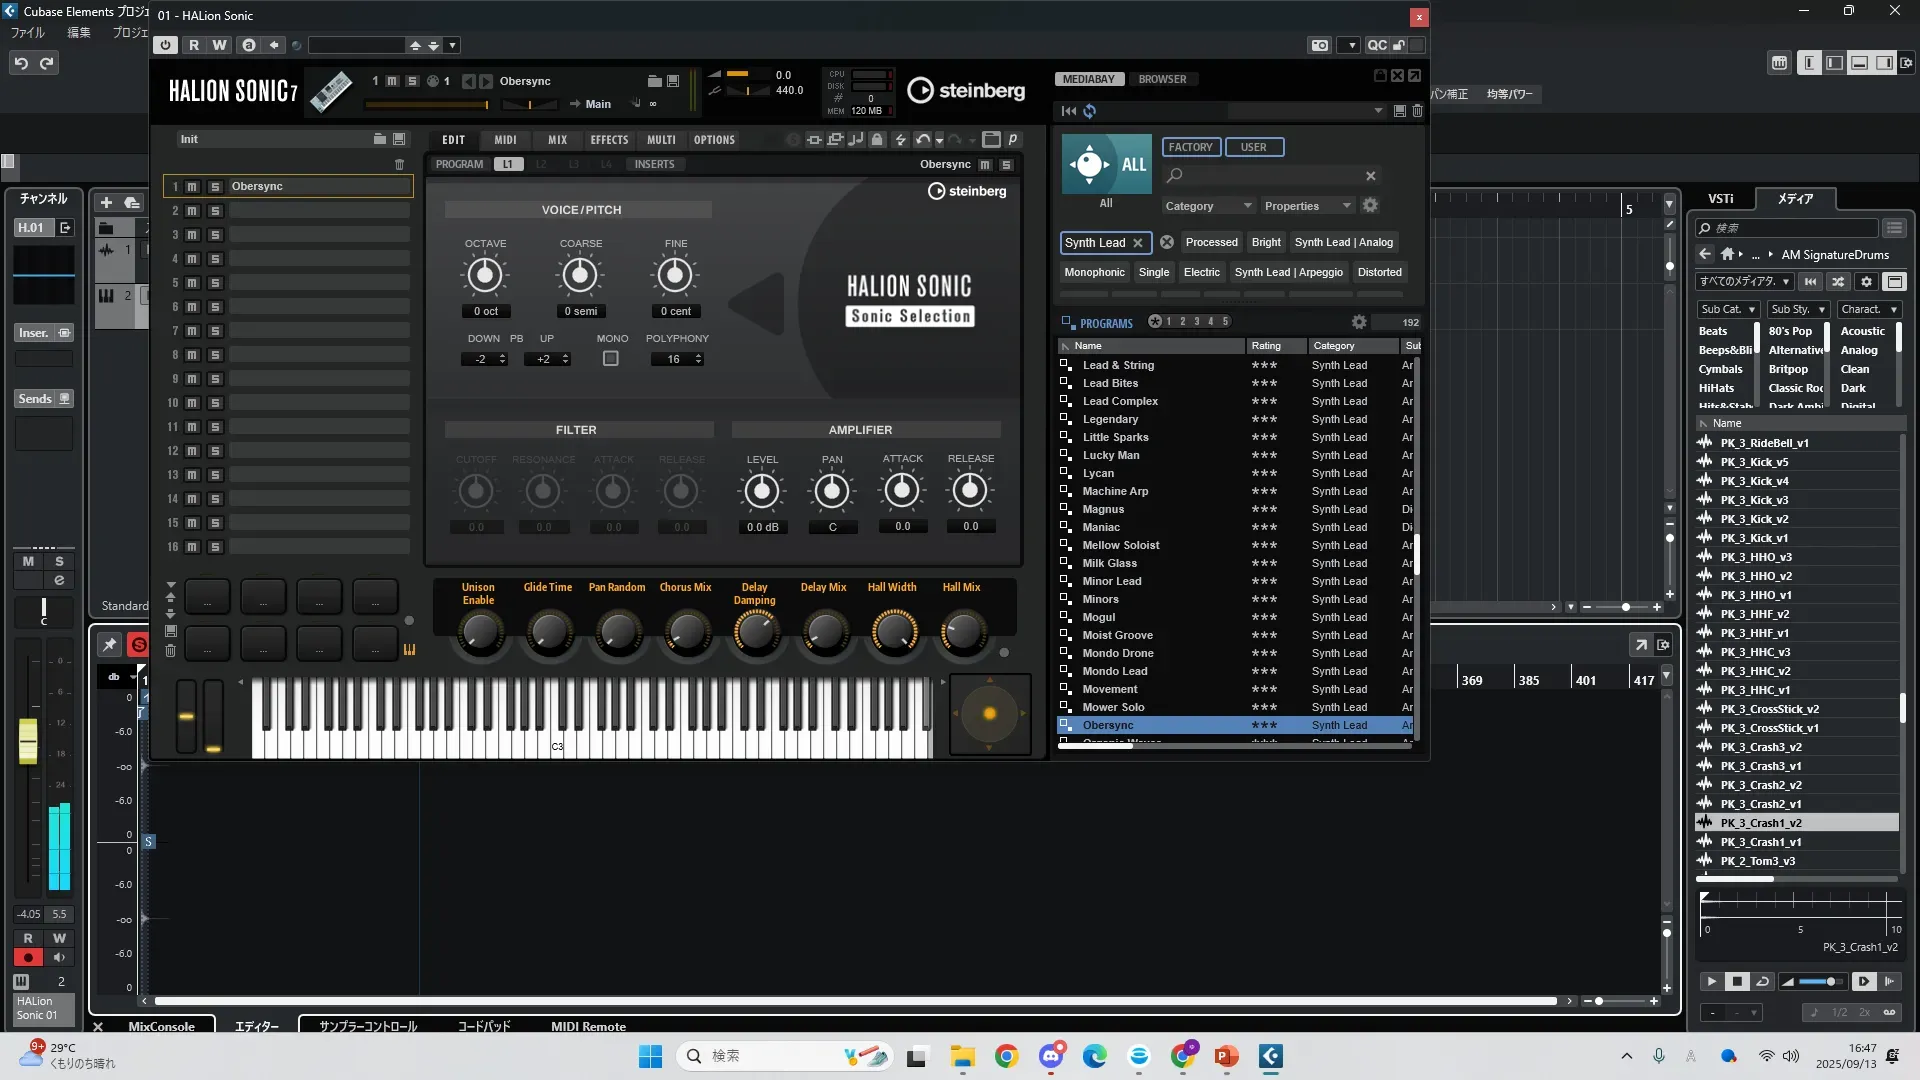Enable the MONO checkbox
Viewport: 1920px width, 1080px height.
point(611,359)
